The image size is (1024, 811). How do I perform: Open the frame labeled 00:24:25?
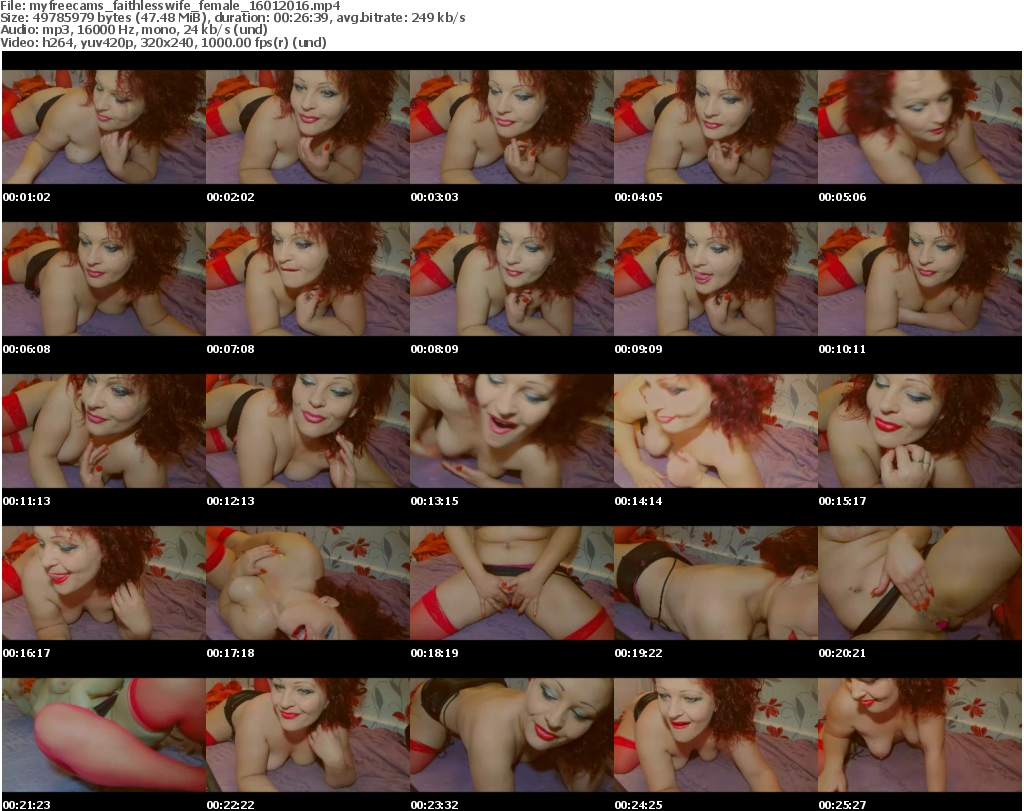[x=716, y=735]
